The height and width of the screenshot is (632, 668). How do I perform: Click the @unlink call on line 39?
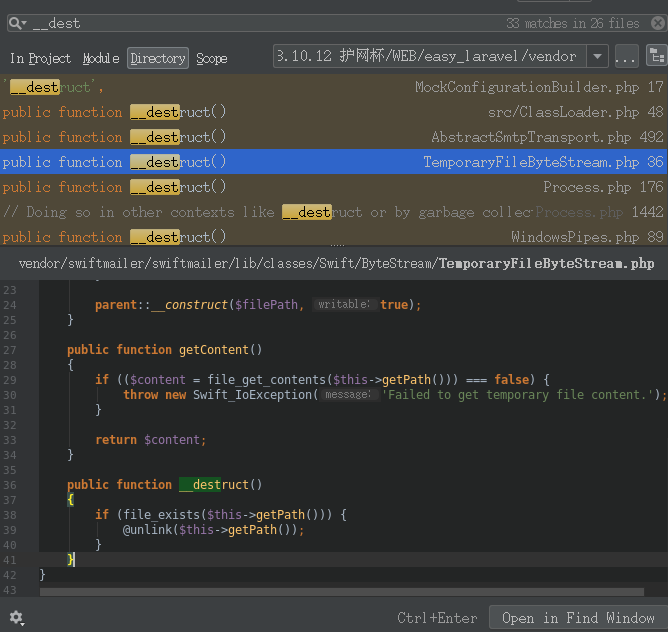pyautogui.click(x=213, y=530)
